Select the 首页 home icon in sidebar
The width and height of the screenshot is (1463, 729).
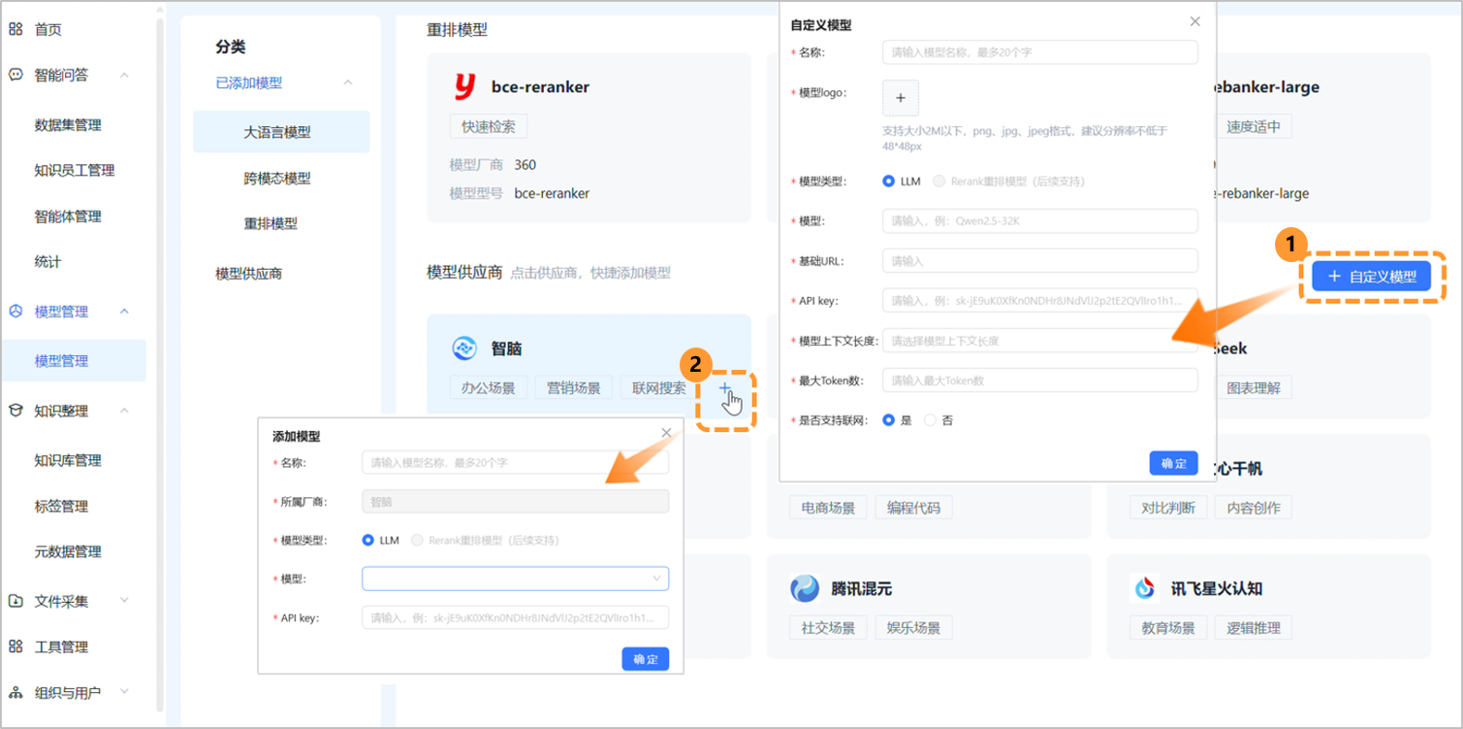[15, 30]
